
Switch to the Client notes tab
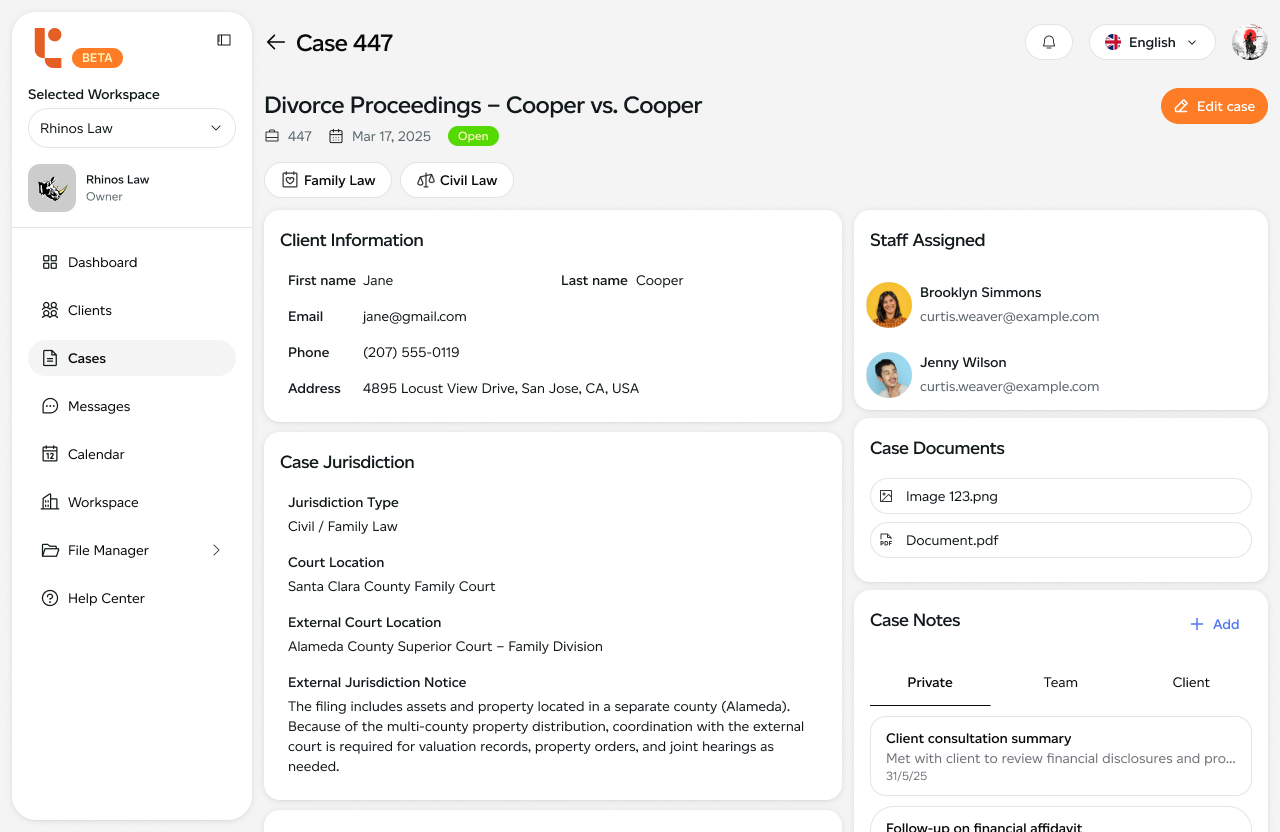[x=1190, y=682]
